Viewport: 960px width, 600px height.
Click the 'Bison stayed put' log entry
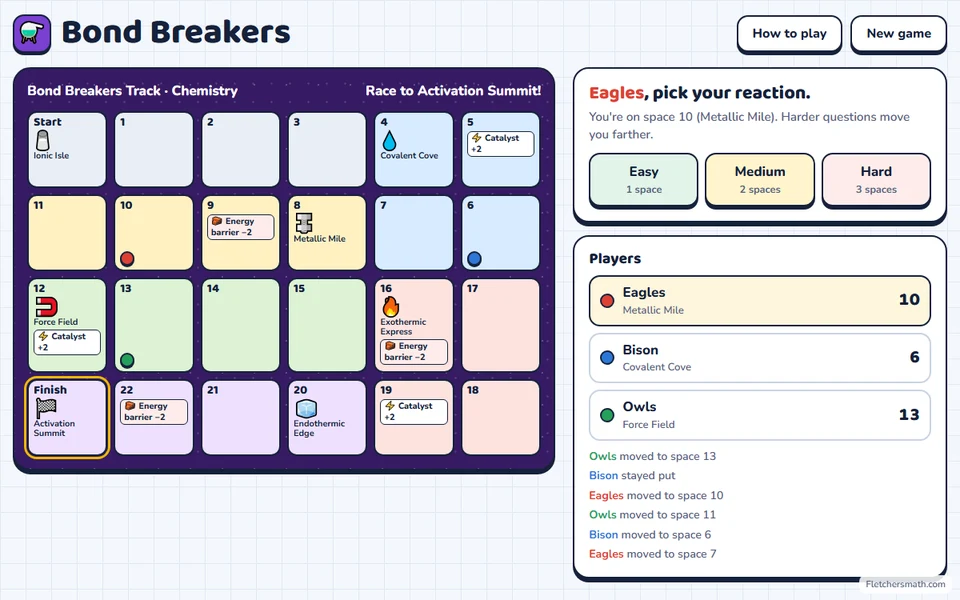(632, 476)
